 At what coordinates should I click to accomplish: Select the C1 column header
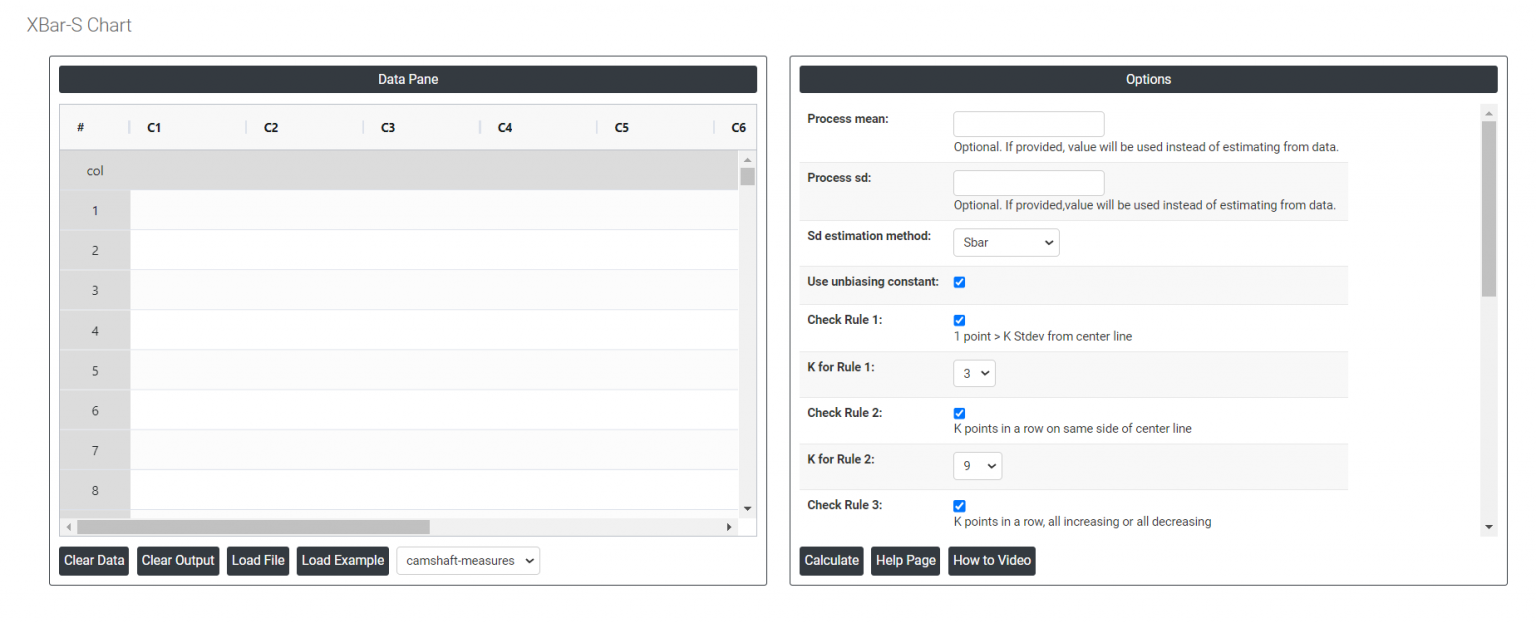click(154, 128)
